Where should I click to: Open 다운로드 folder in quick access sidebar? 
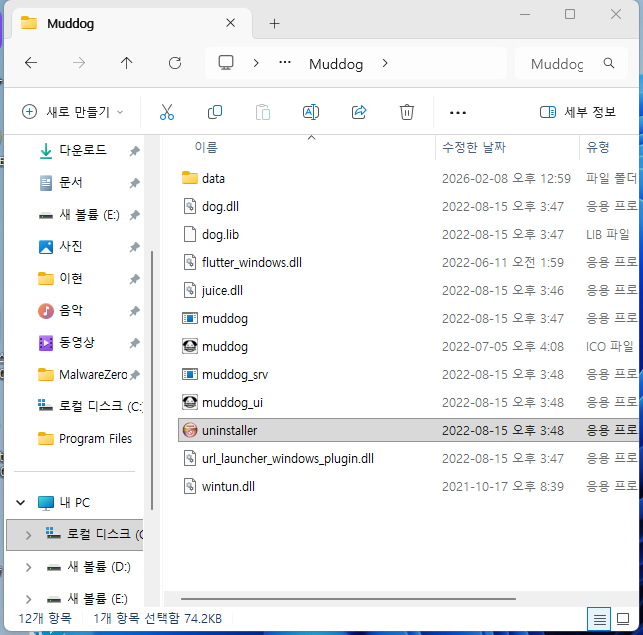click(x=84, y=151)
